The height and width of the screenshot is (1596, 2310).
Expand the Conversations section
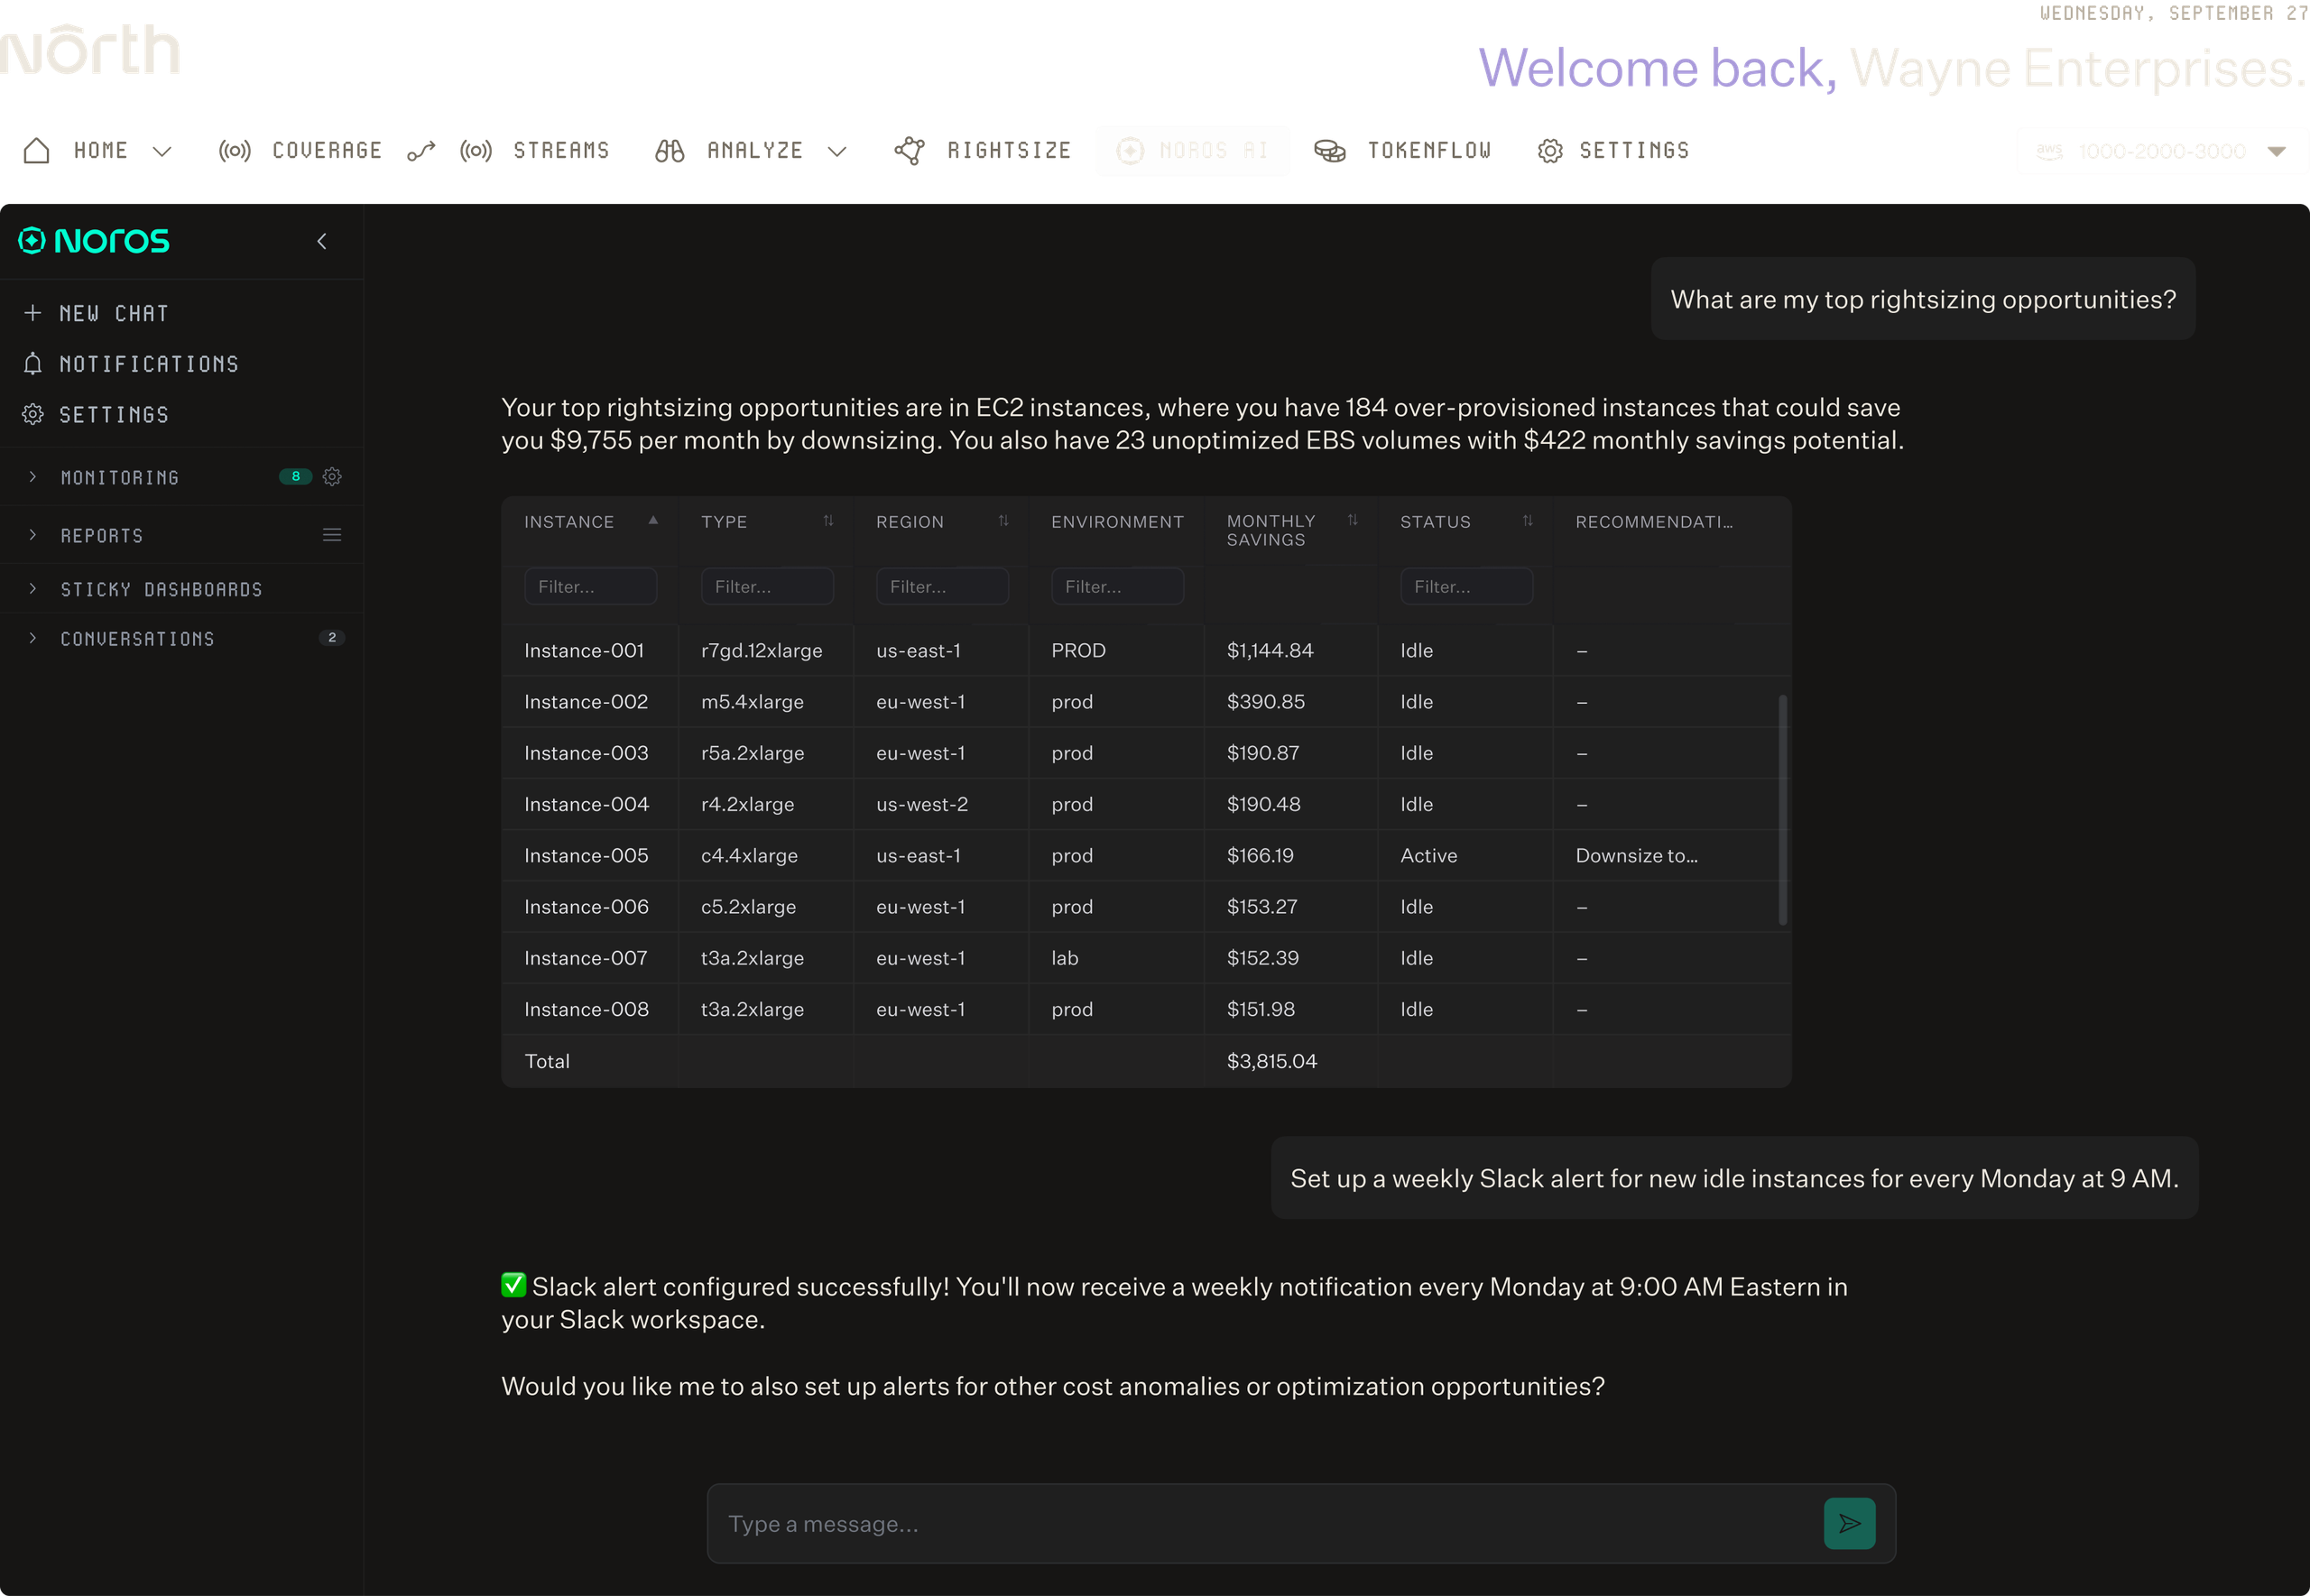pyautogui.click(x=33, y=638)
